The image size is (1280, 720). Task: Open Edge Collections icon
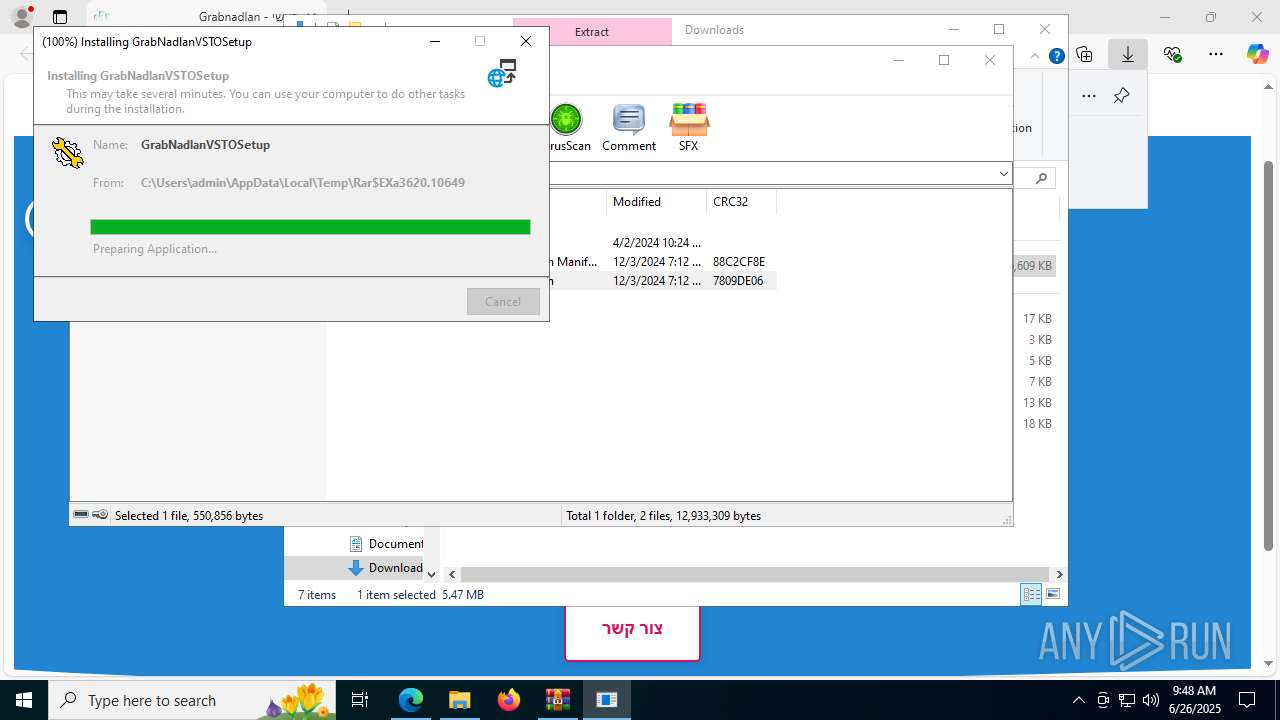1084,55
